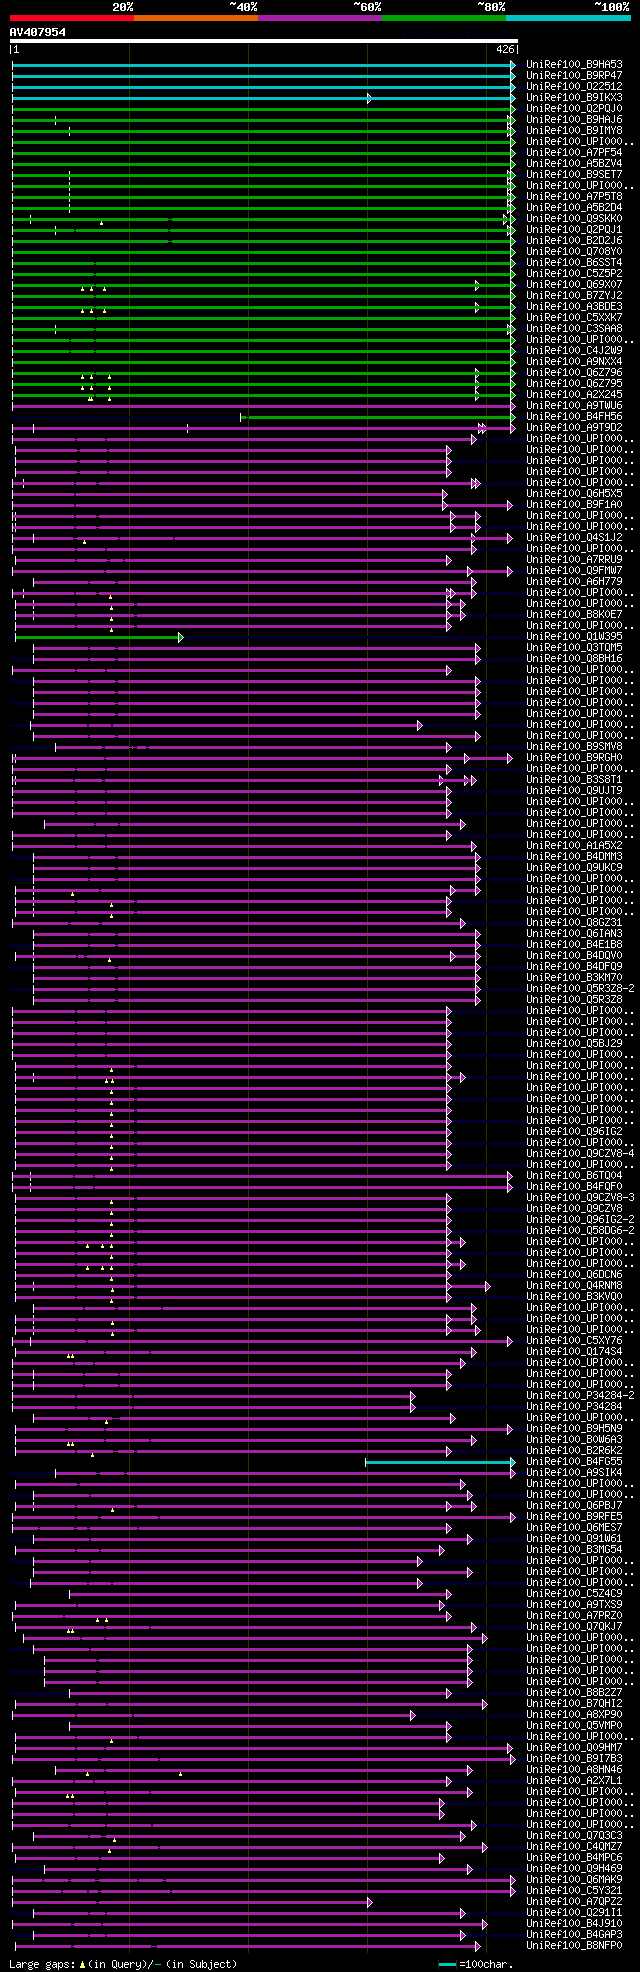Select the UniRef100_Q58DG6-2 label
The image size is (640, 1972).
point(580,1231)
